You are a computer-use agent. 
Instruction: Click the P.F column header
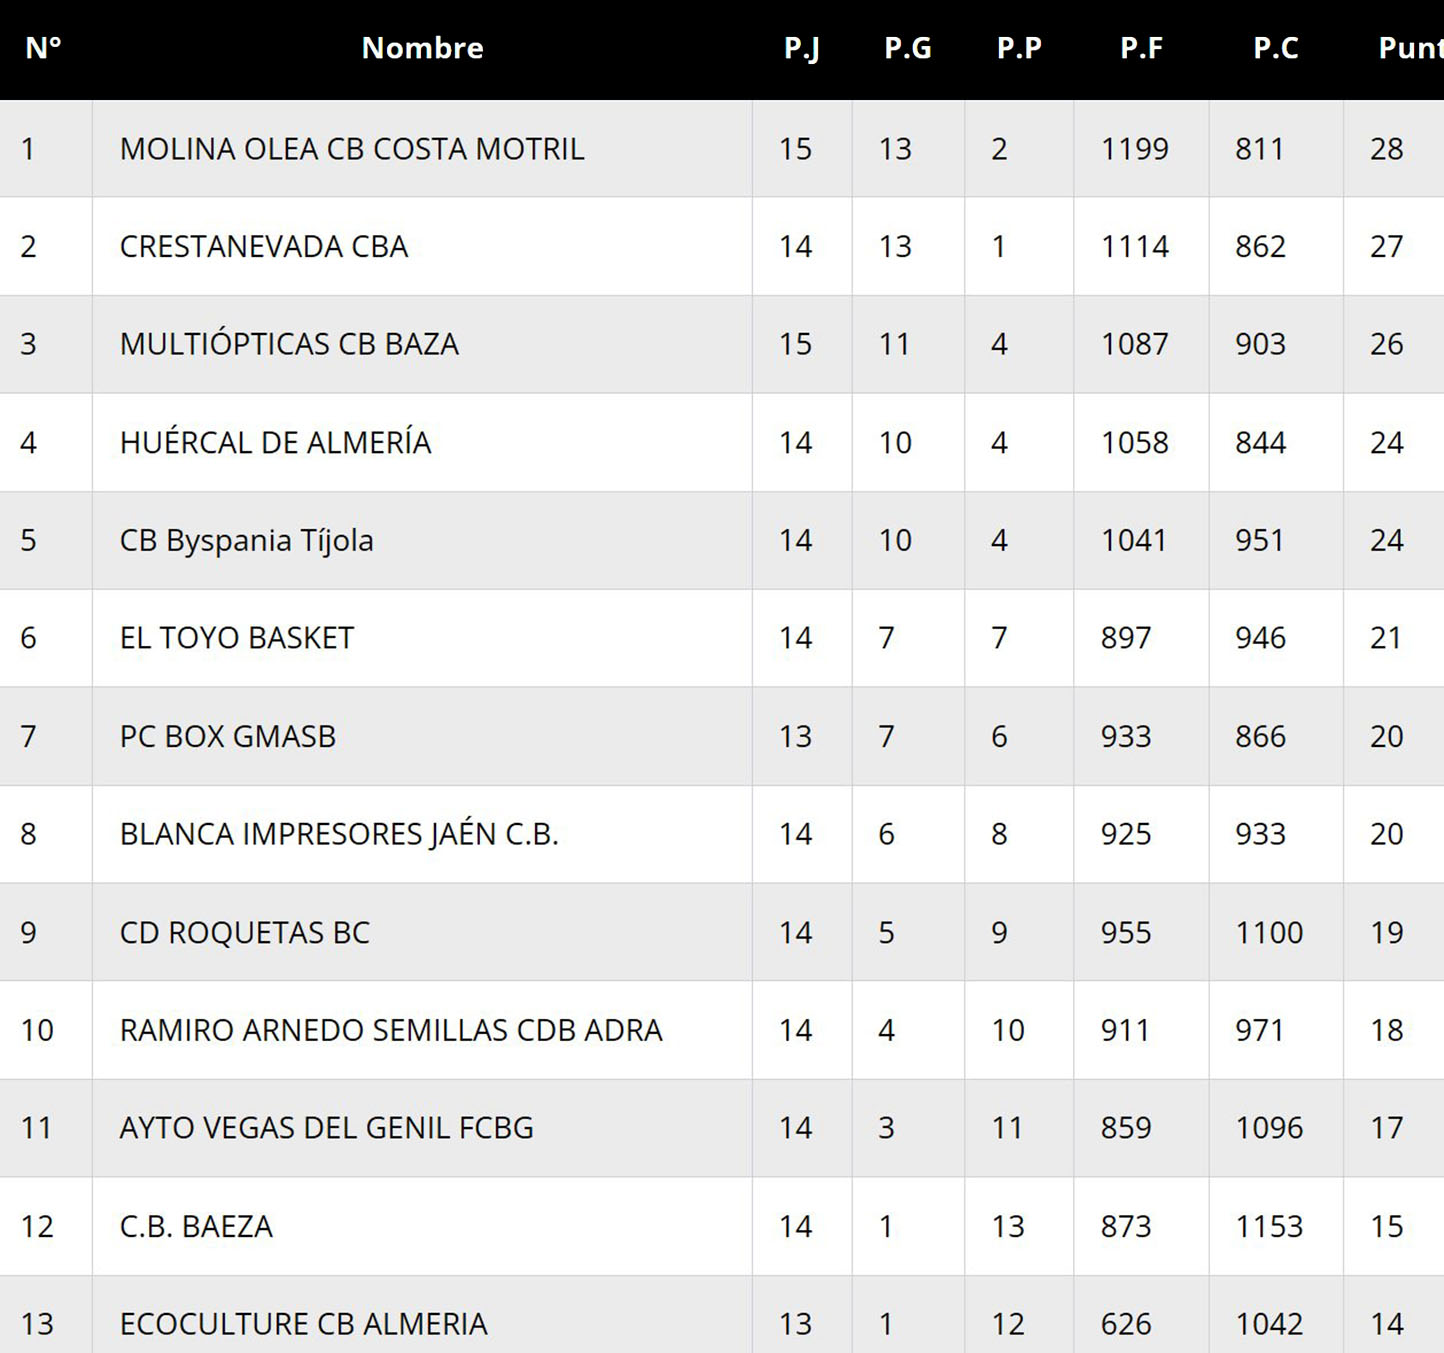coord(1141,48)
